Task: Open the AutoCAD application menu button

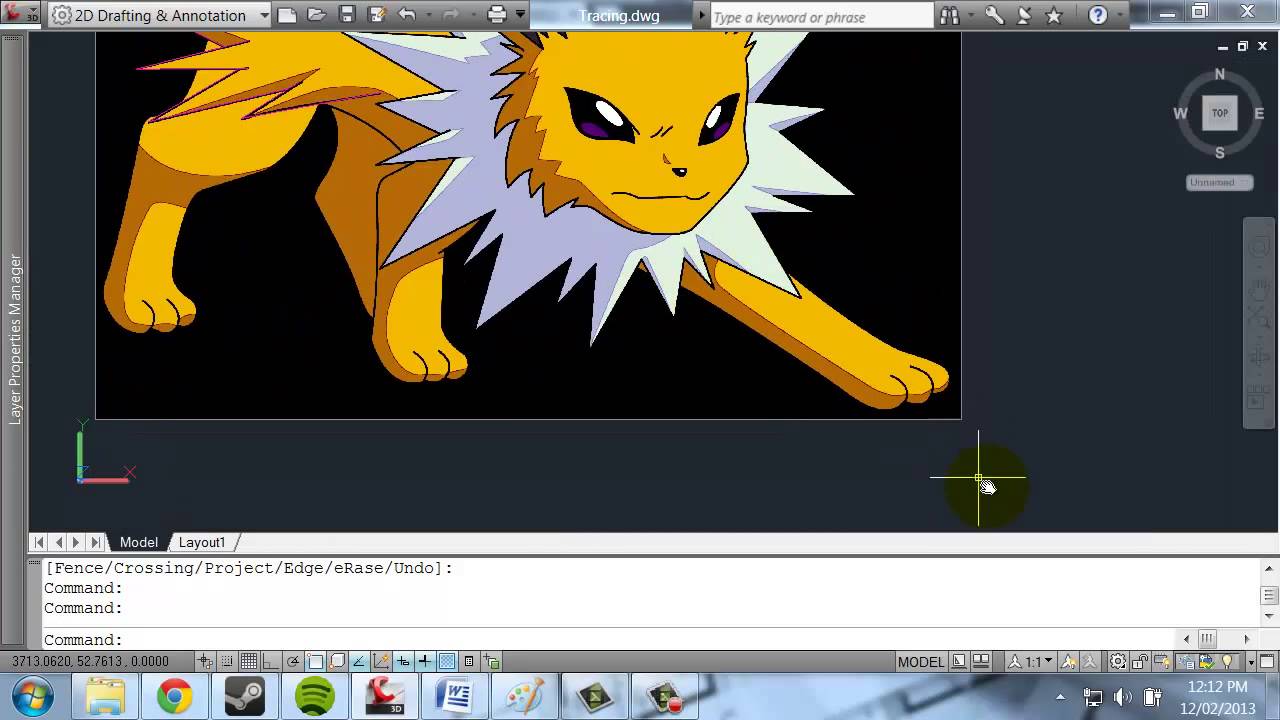Action: 20,14
